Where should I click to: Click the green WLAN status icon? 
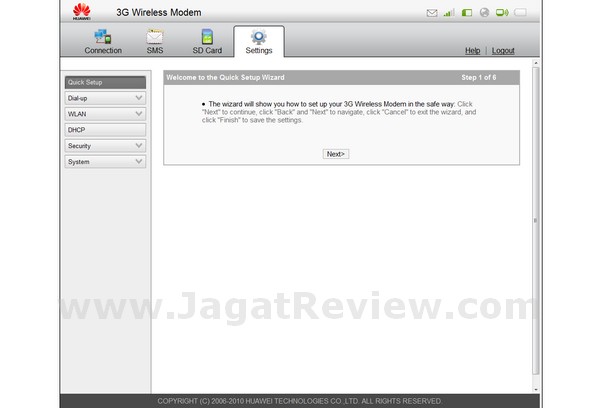tap(501, 13)
